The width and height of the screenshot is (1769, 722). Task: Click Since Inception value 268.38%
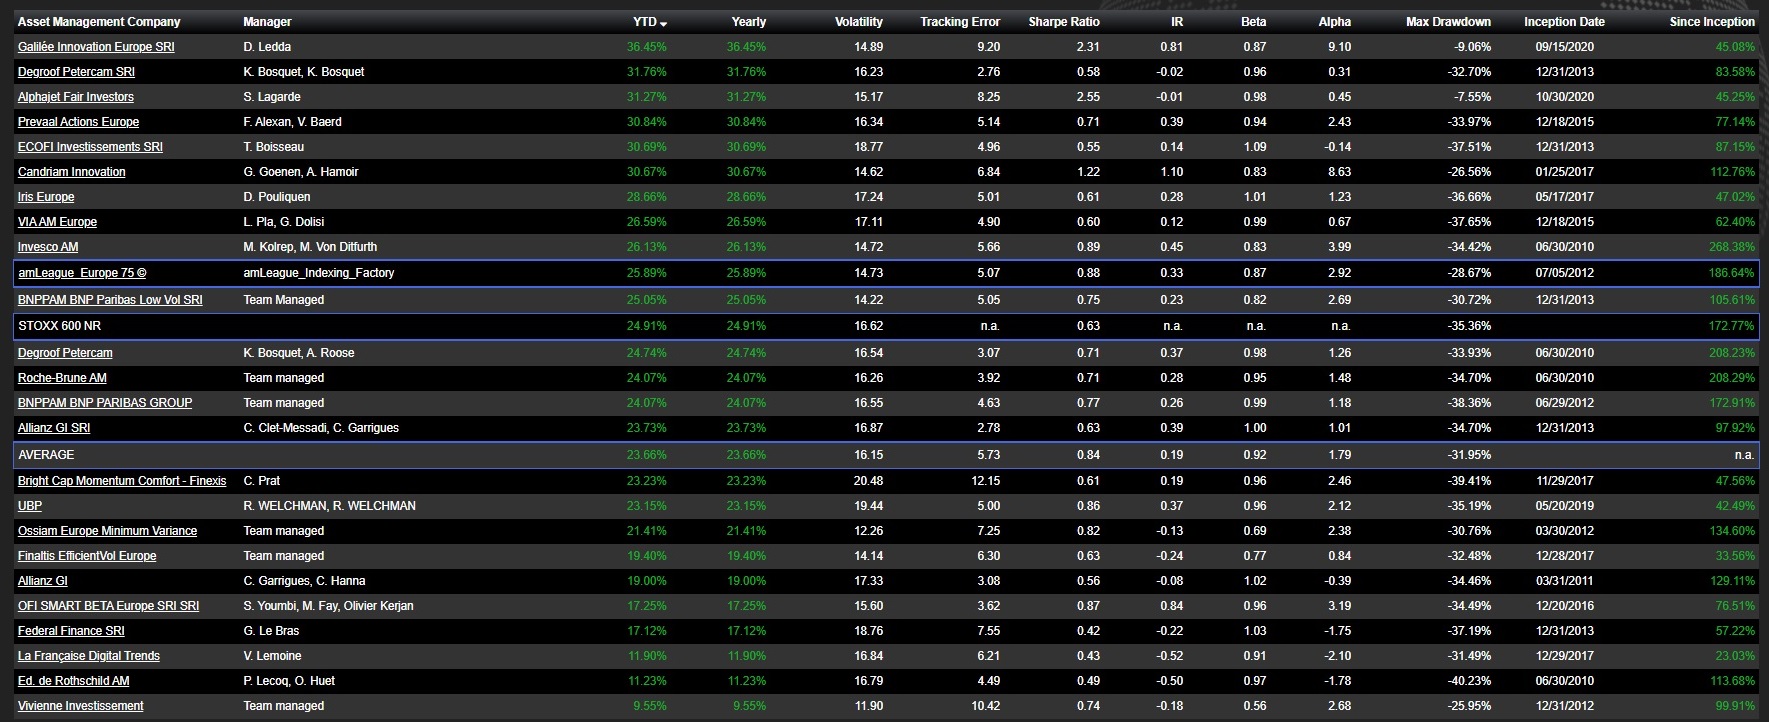click(x=1733, y=247)
